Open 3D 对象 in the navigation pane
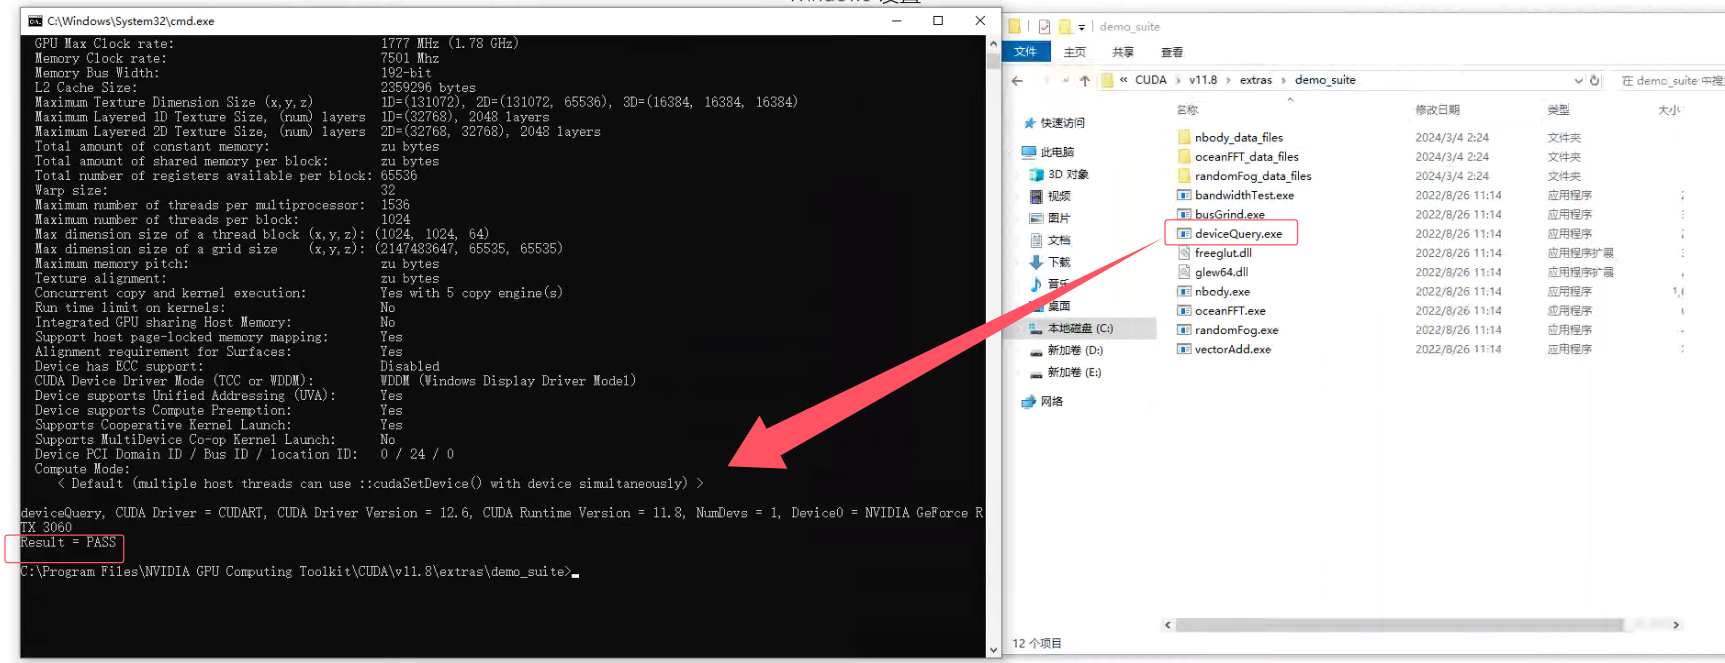This screenshot has width=1725, height=663. (x=1068, y=174)
